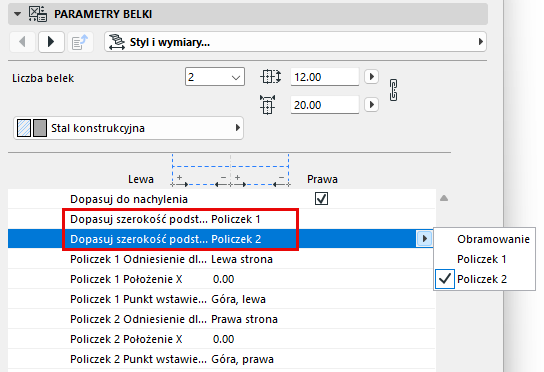Click the 0.00 value of Policzek 1 Położenie X

click(223, 279)
